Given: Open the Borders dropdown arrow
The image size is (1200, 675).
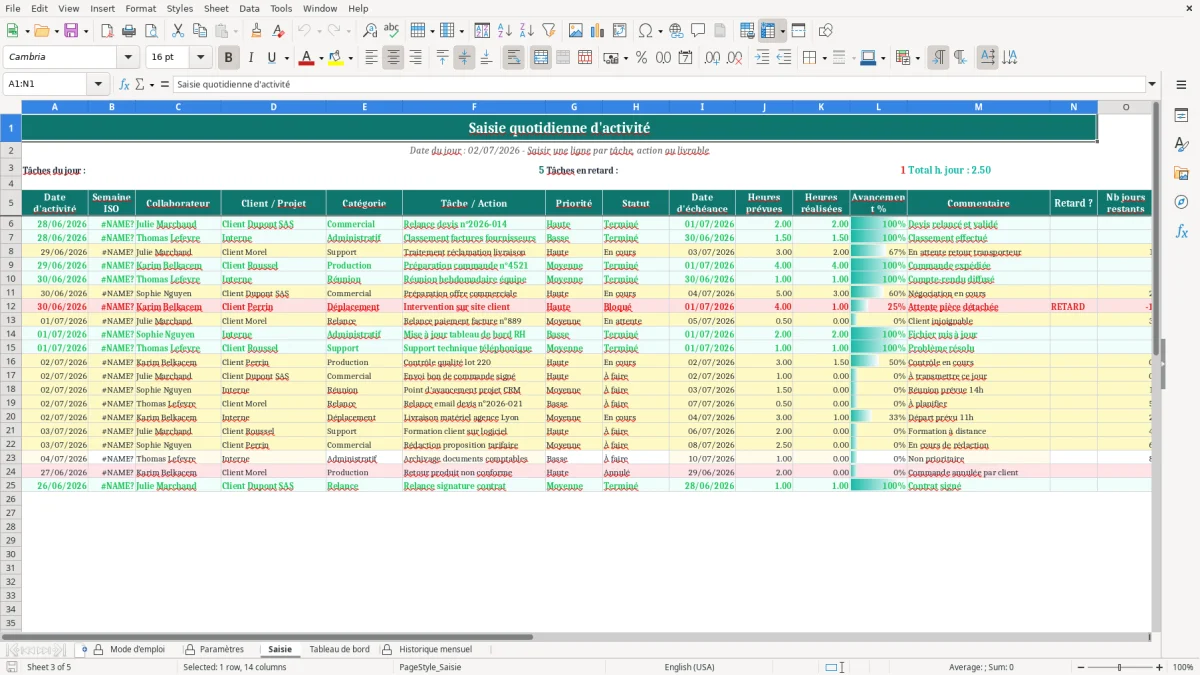Looking at the screenshot, I should (x=824, y=58).
